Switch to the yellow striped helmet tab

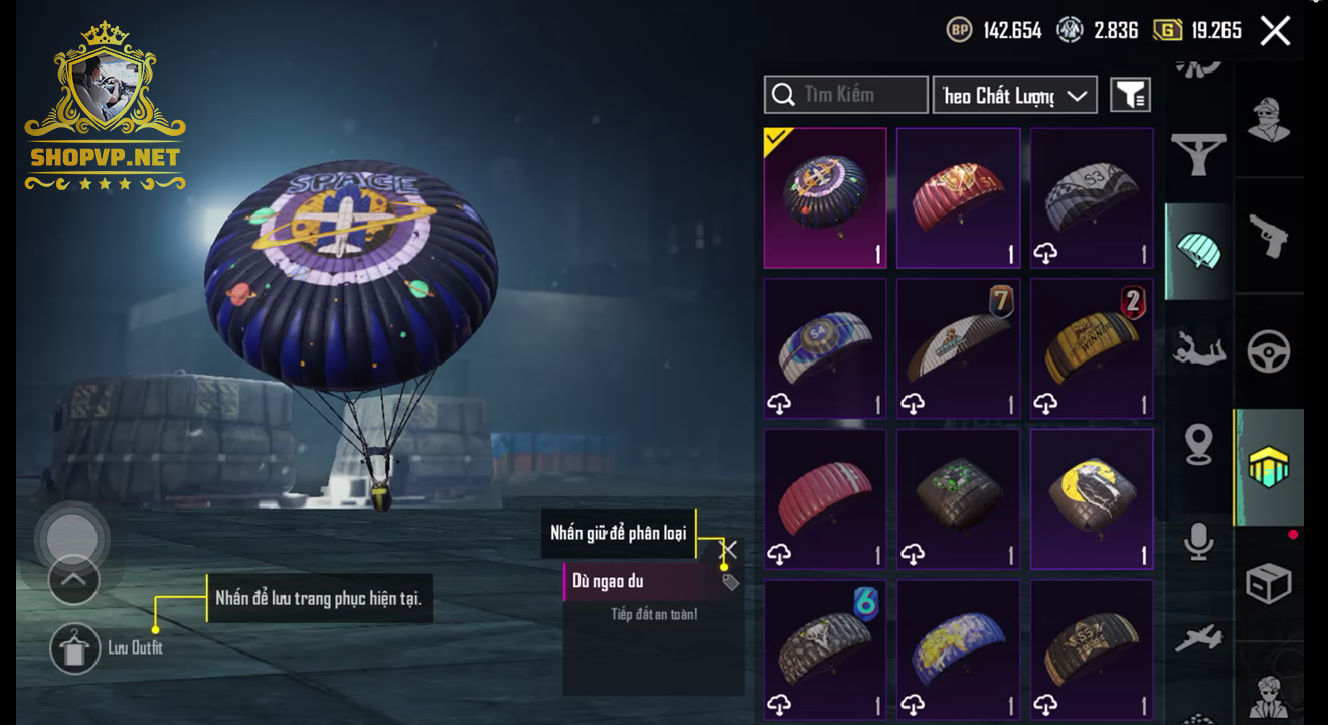(x=1268, y=467)
